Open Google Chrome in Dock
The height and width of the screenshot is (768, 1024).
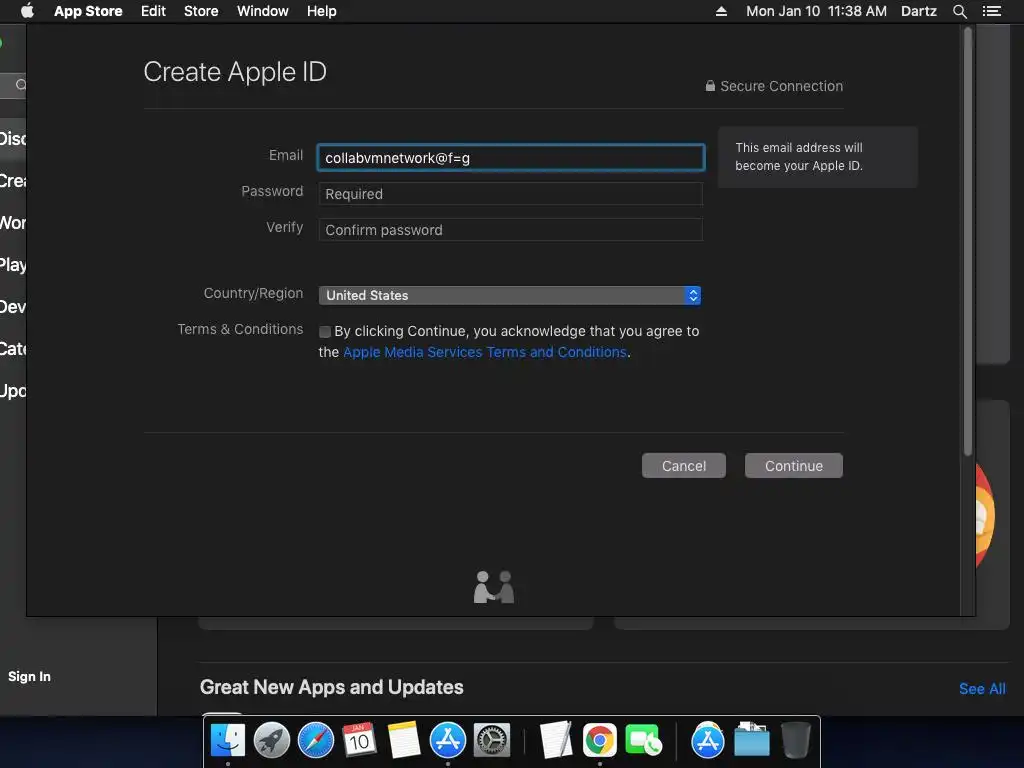click(600, 741)
